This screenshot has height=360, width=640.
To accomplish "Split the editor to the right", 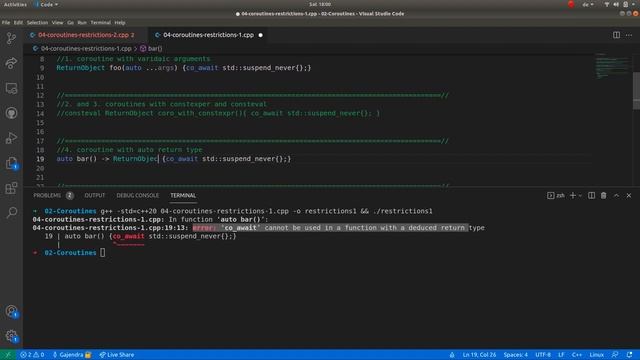I will [616, 35].
